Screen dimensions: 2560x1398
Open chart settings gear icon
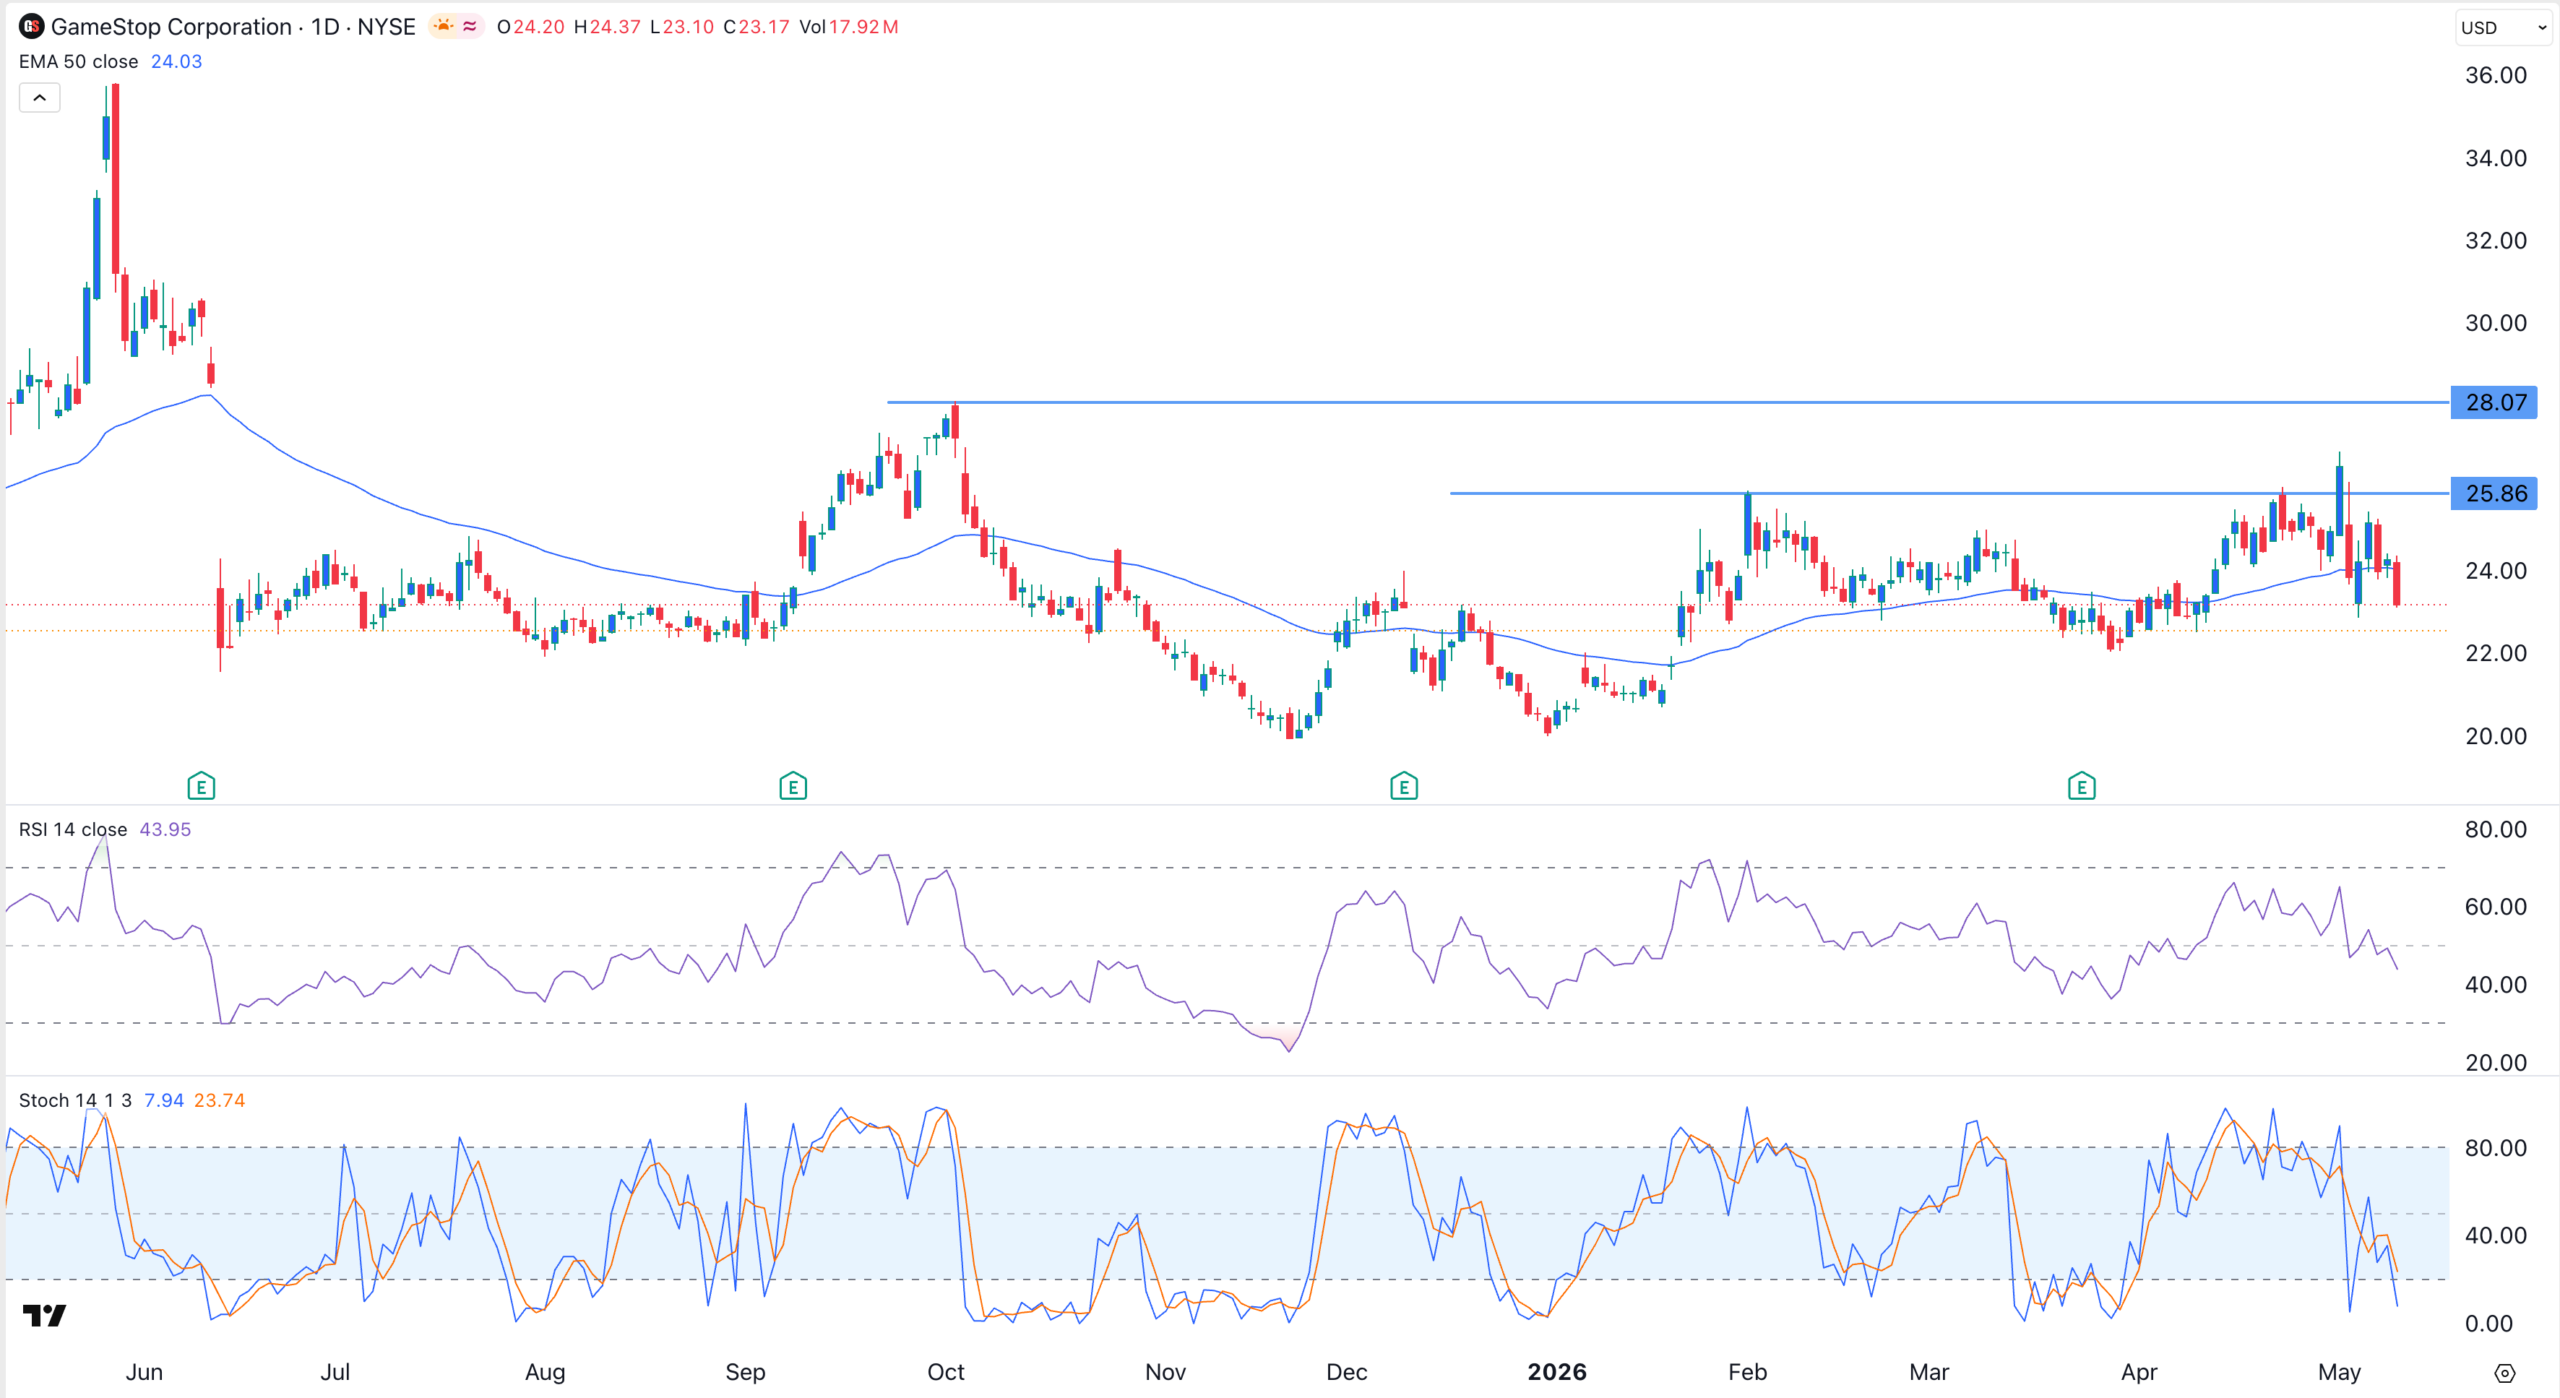[x=2505, y=1373]
